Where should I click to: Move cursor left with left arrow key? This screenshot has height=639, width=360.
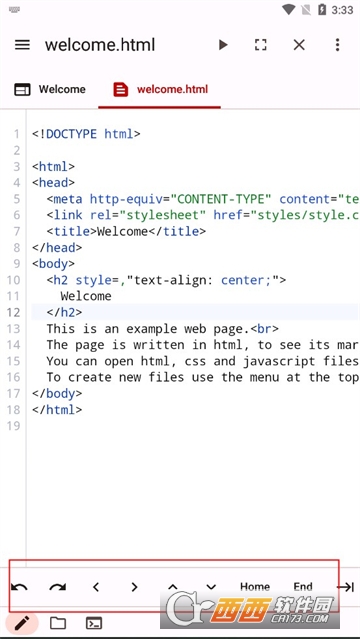(x=96, y=587)
